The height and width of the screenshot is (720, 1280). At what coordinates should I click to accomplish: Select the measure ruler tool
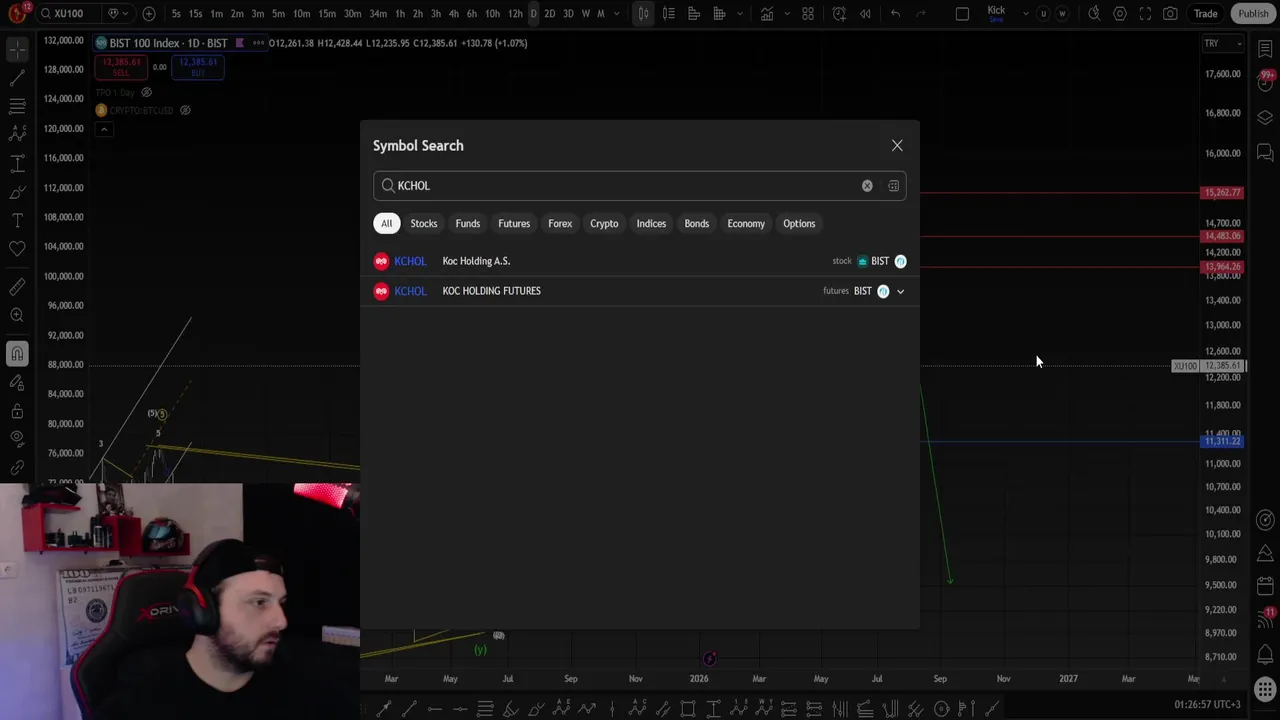[17, 287]
